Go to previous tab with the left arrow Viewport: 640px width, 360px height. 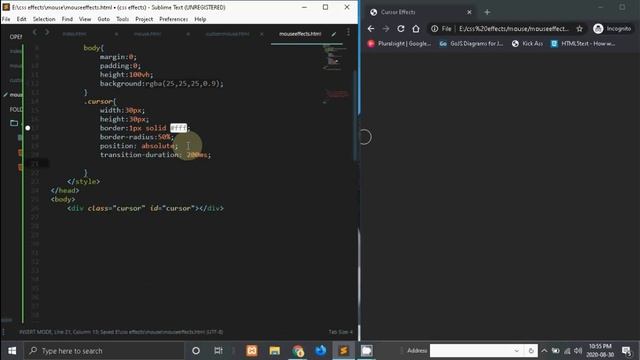(x=35, y=32)
